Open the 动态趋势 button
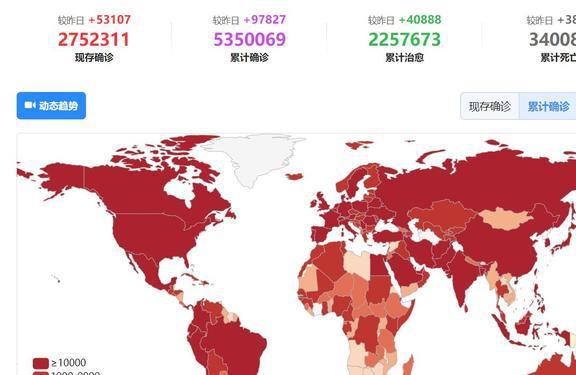This screenshot has width=576, height=375. [x=51, y=106]
